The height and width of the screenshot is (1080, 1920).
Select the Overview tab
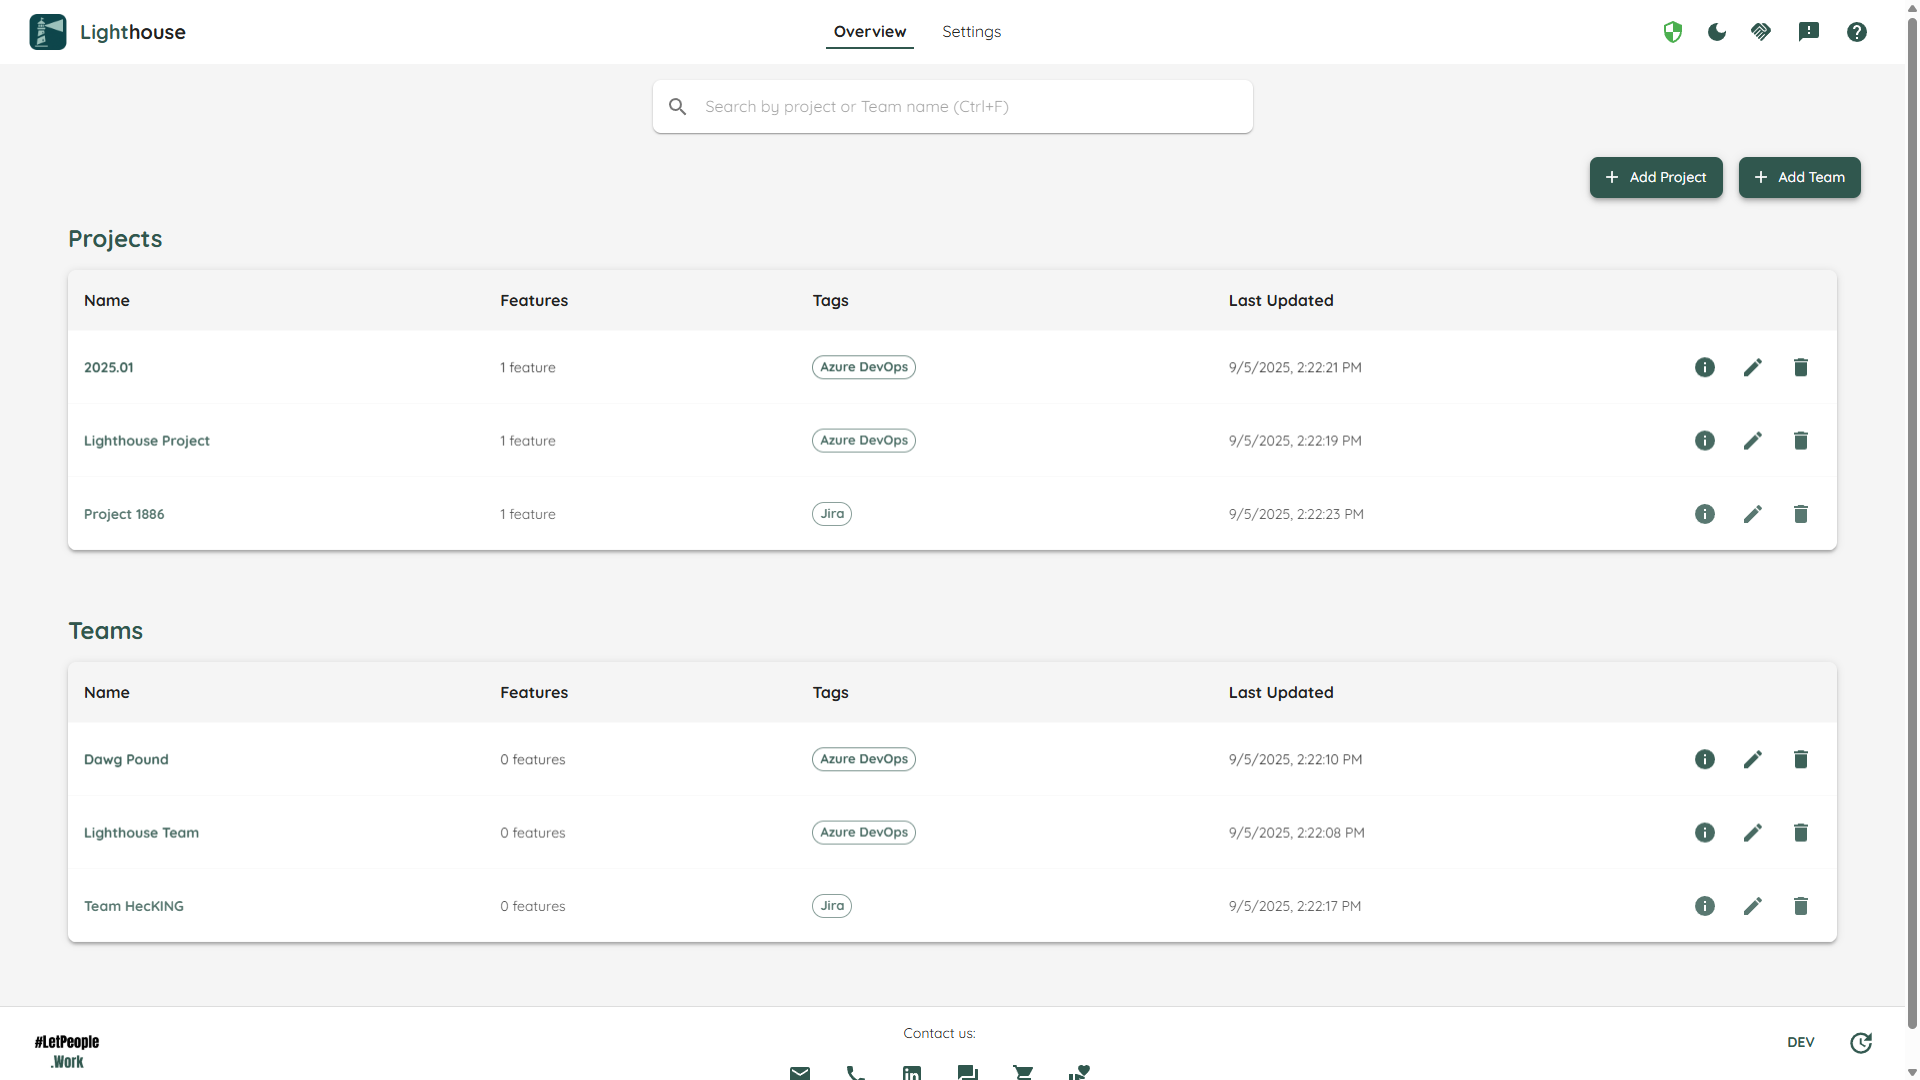(870, 32)
